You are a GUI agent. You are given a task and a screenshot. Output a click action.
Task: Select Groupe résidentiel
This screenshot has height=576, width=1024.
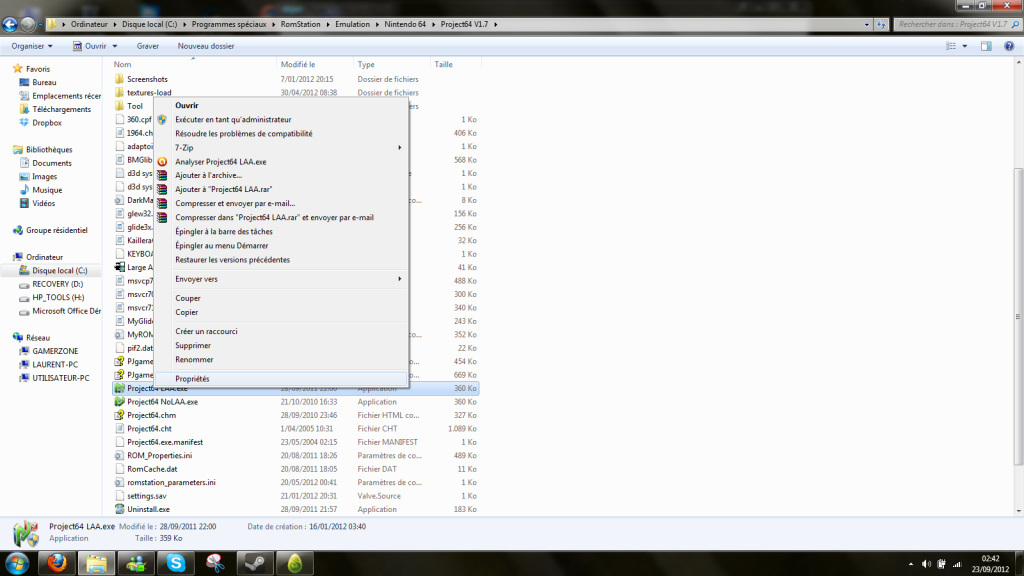click(56, 231)
